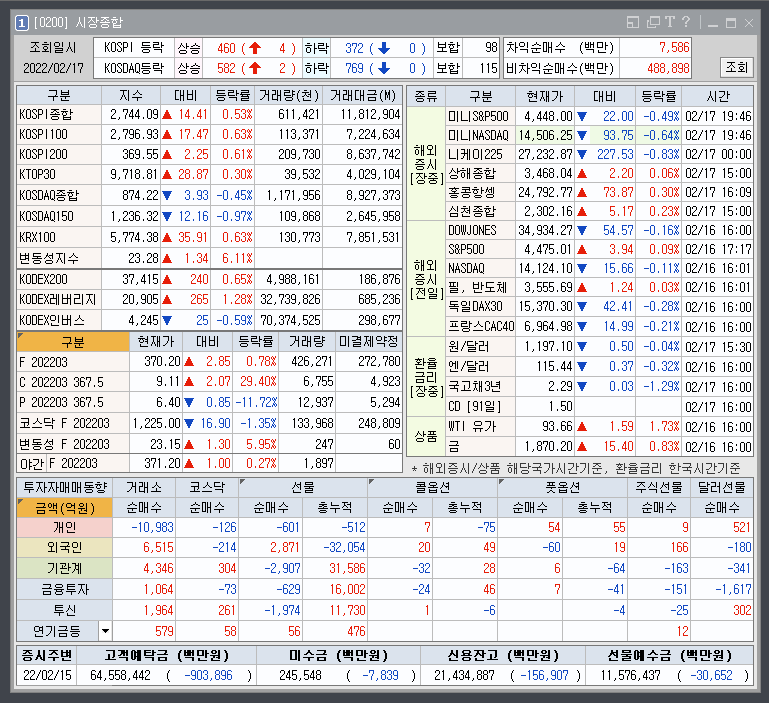Click the 차익순매수 value 7,586
Image resolution: width=769 pixels, height=703 pixels.
coord(674,48)
